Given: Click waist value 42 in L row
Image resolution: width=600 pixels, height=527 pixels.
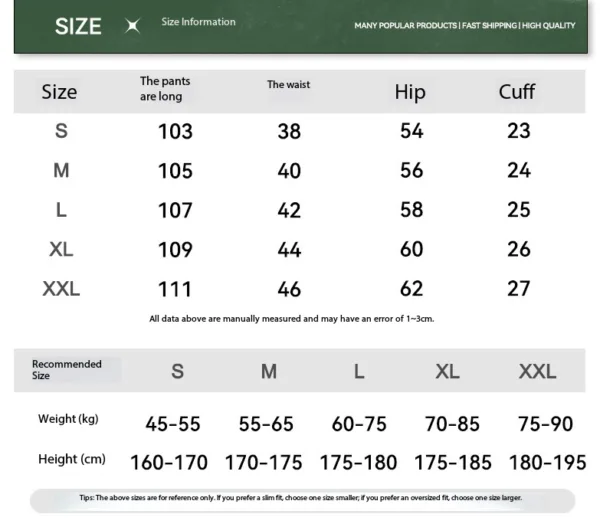Looking at the screenshot, I should tap(289, 211).
